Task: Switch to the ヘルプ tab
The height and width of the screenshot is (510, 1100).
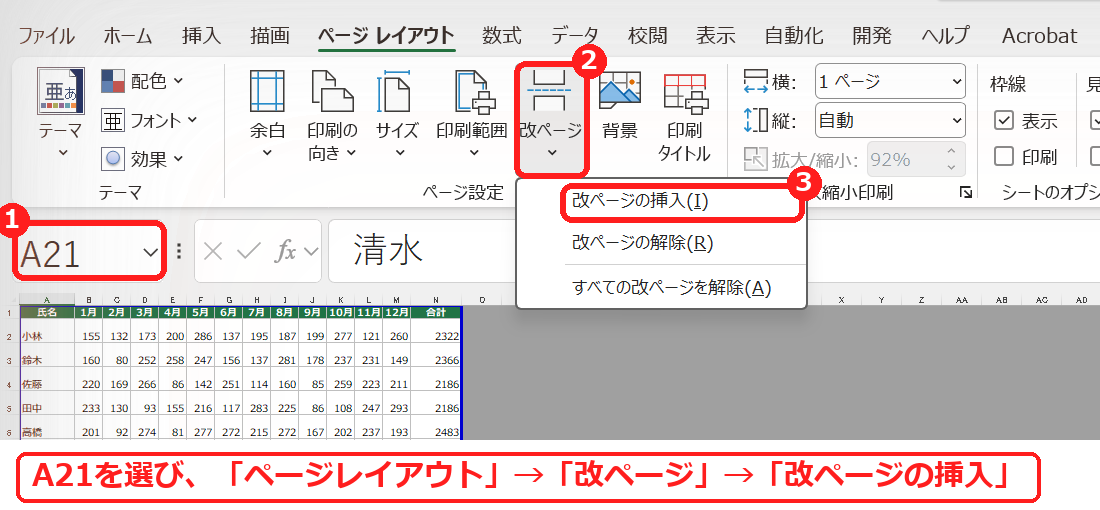Action: 946,35
